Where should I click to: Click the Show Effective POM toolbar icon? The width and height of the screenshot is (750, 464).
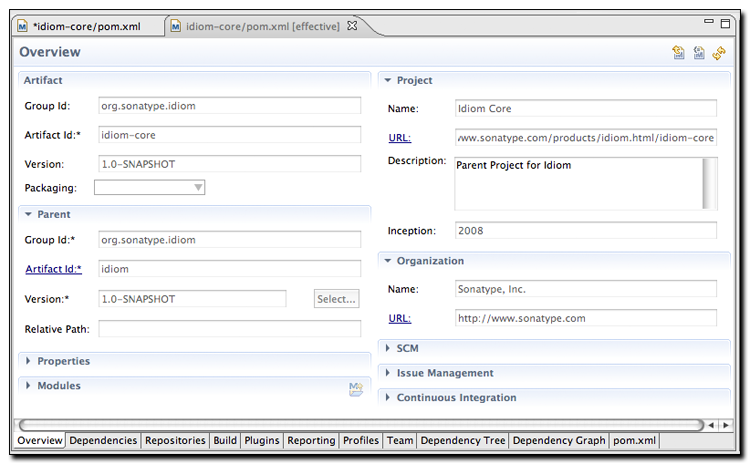click(699, 53)
